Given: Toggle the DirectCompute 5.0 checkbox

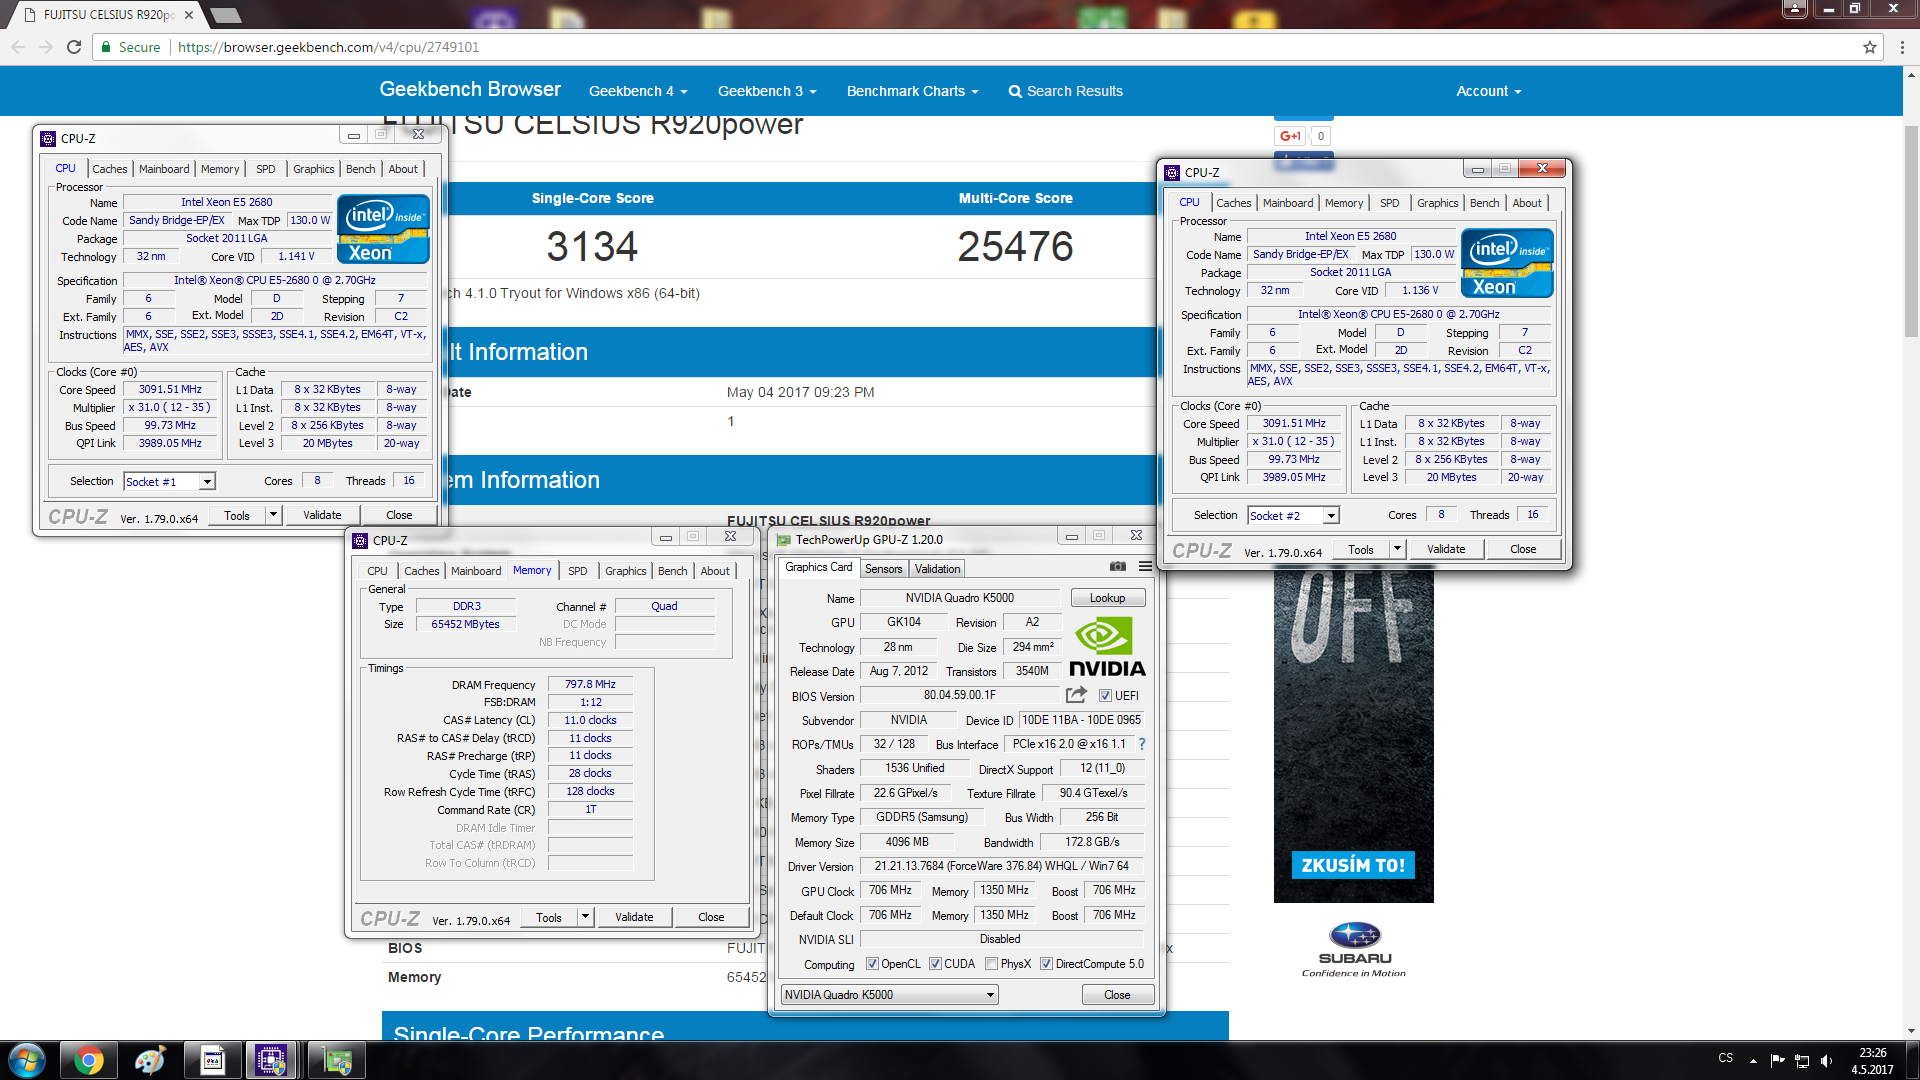Looking at the screenshot, I should point(1046,964).
